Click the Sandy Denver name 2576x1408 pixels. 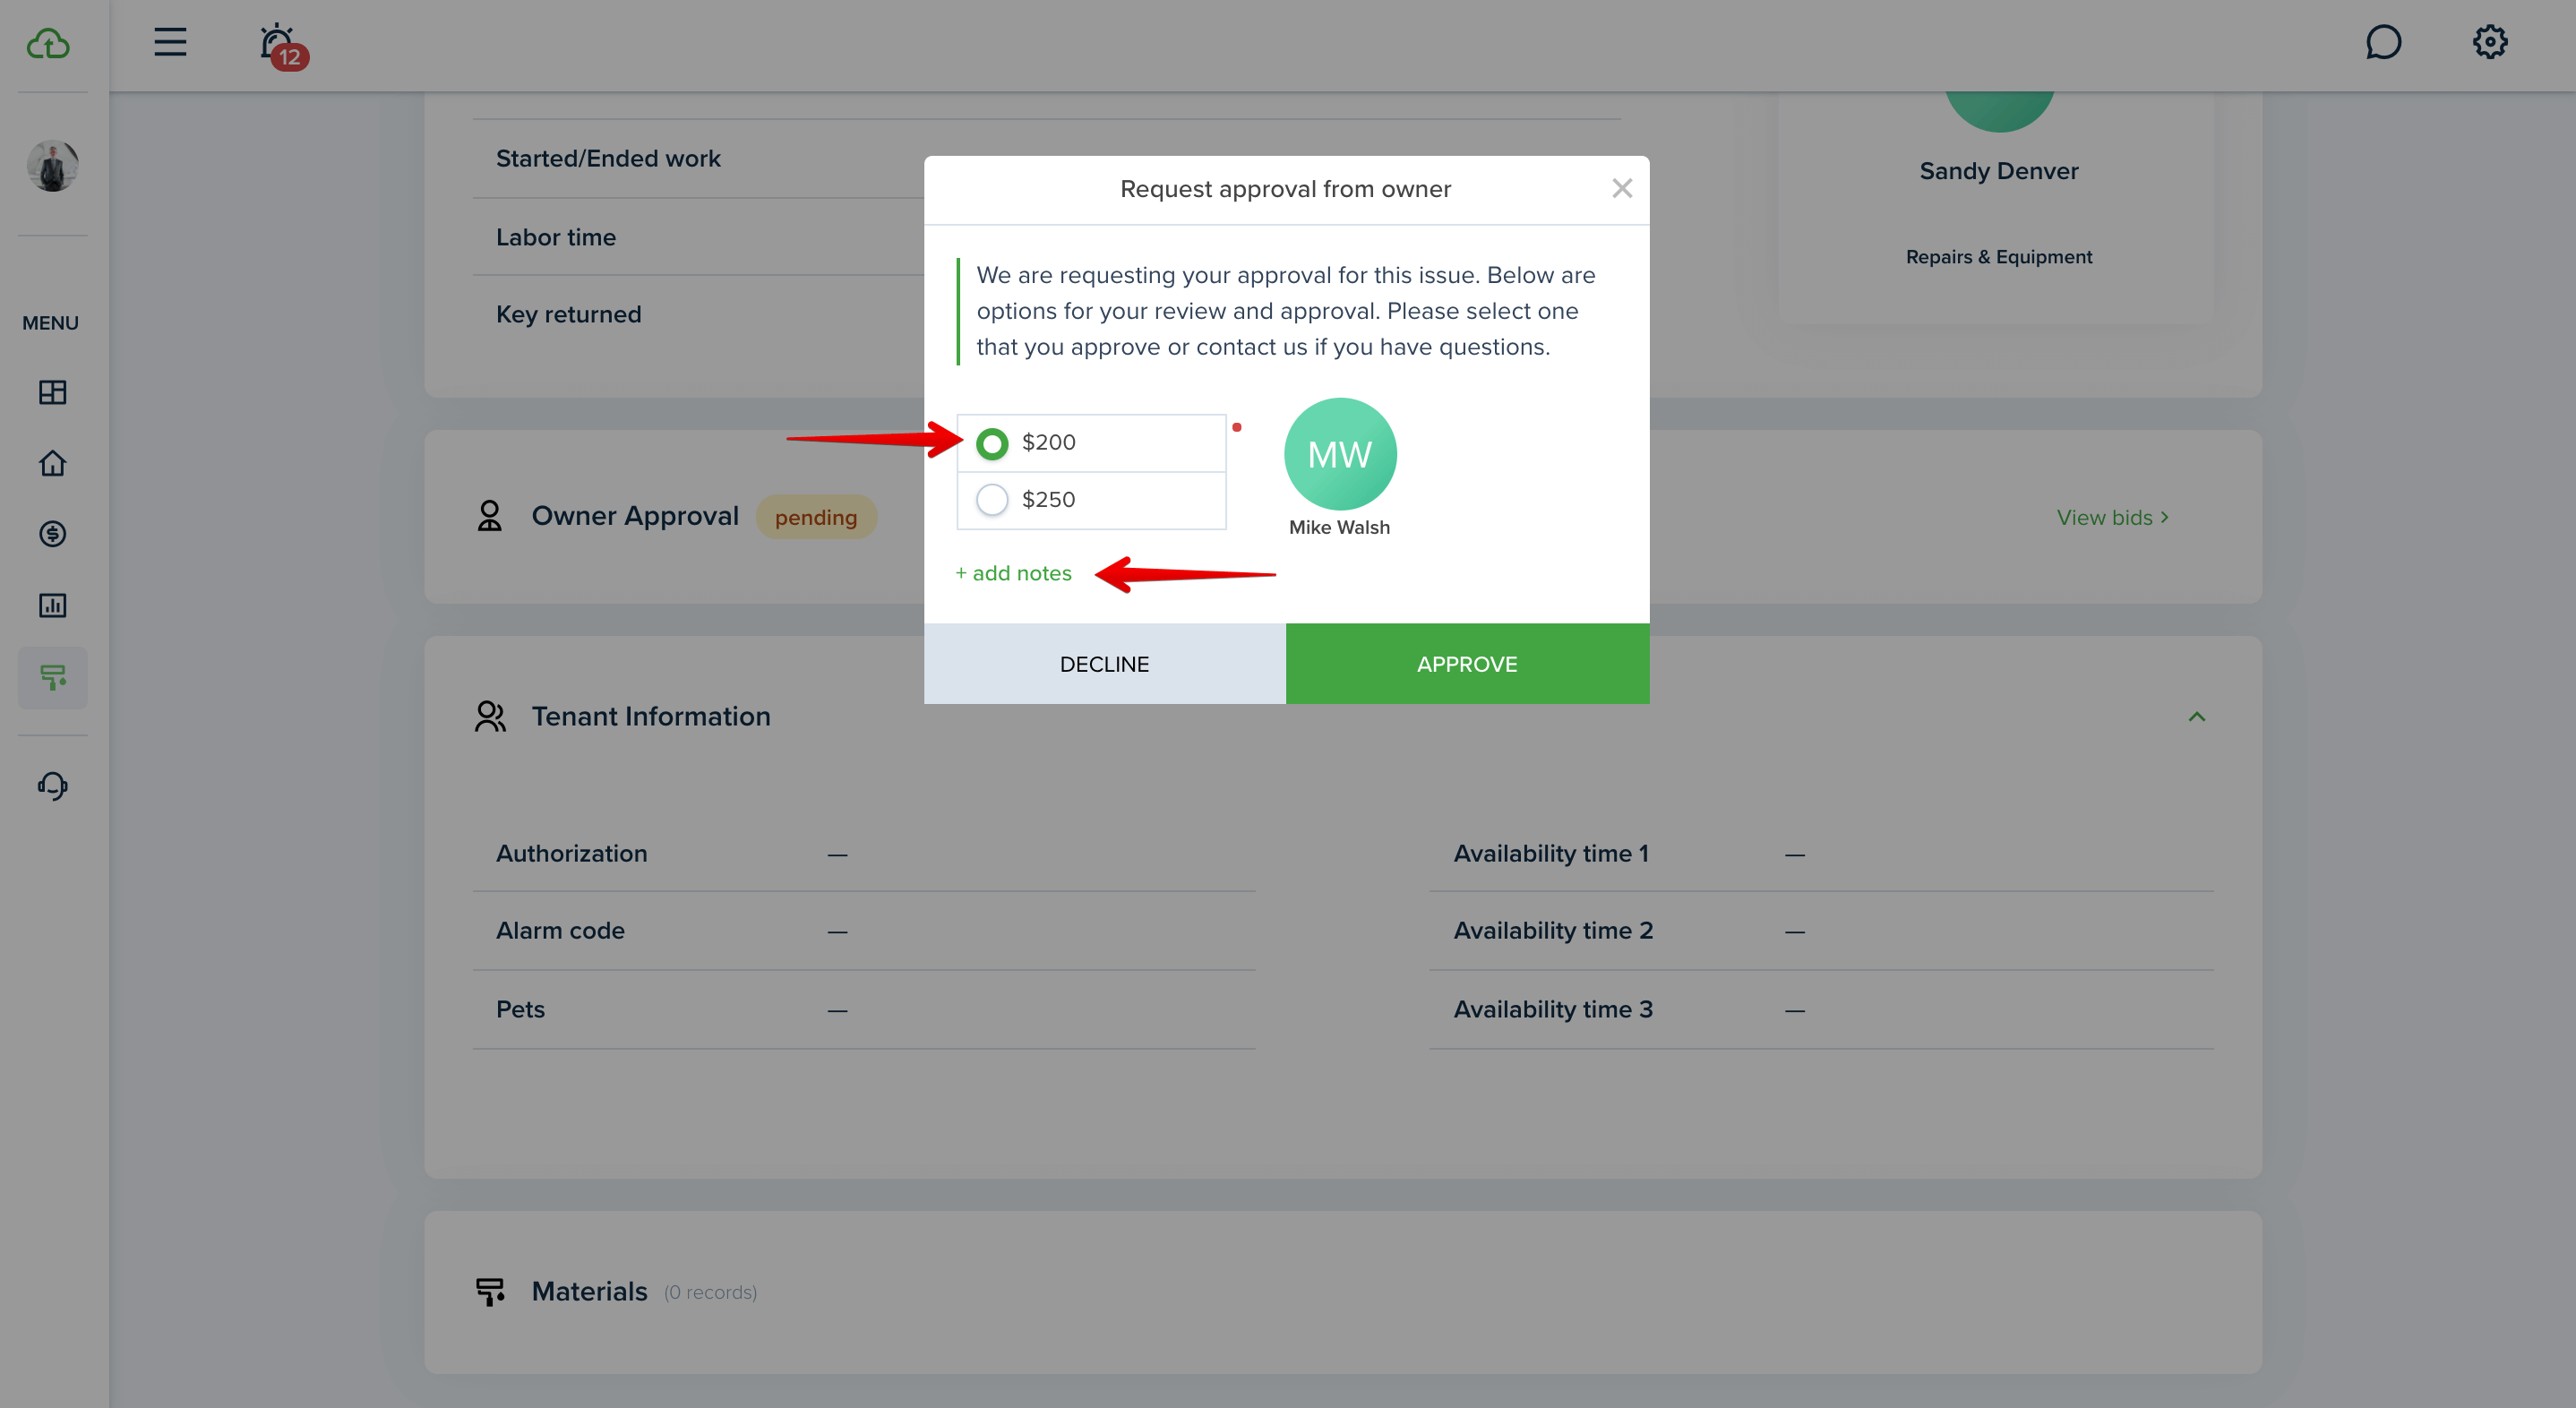(x=1998, y=171)
